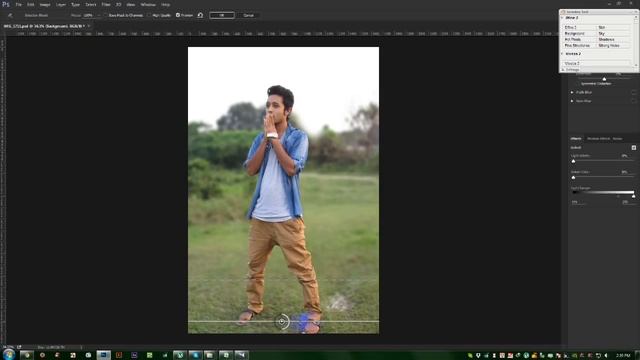Close the IMG_5711.psd document tab

pyautogui.click(x=89, y=26)
